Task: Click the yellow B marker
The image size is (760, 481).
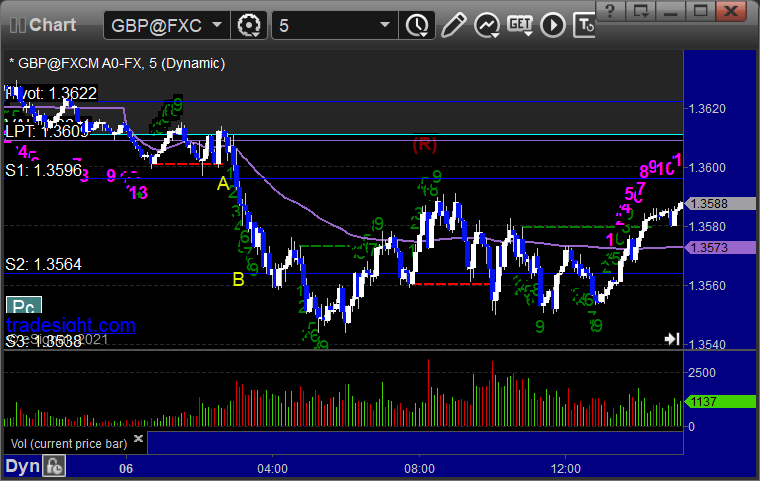Action: tap(238, 279)
